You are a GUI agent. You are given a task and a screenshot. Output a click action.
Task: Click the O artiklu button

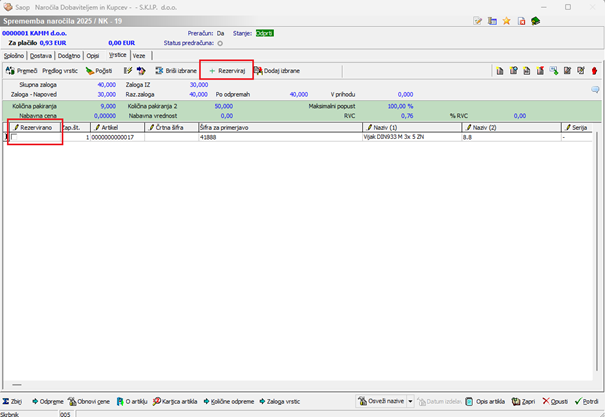[x=132, y=402]
